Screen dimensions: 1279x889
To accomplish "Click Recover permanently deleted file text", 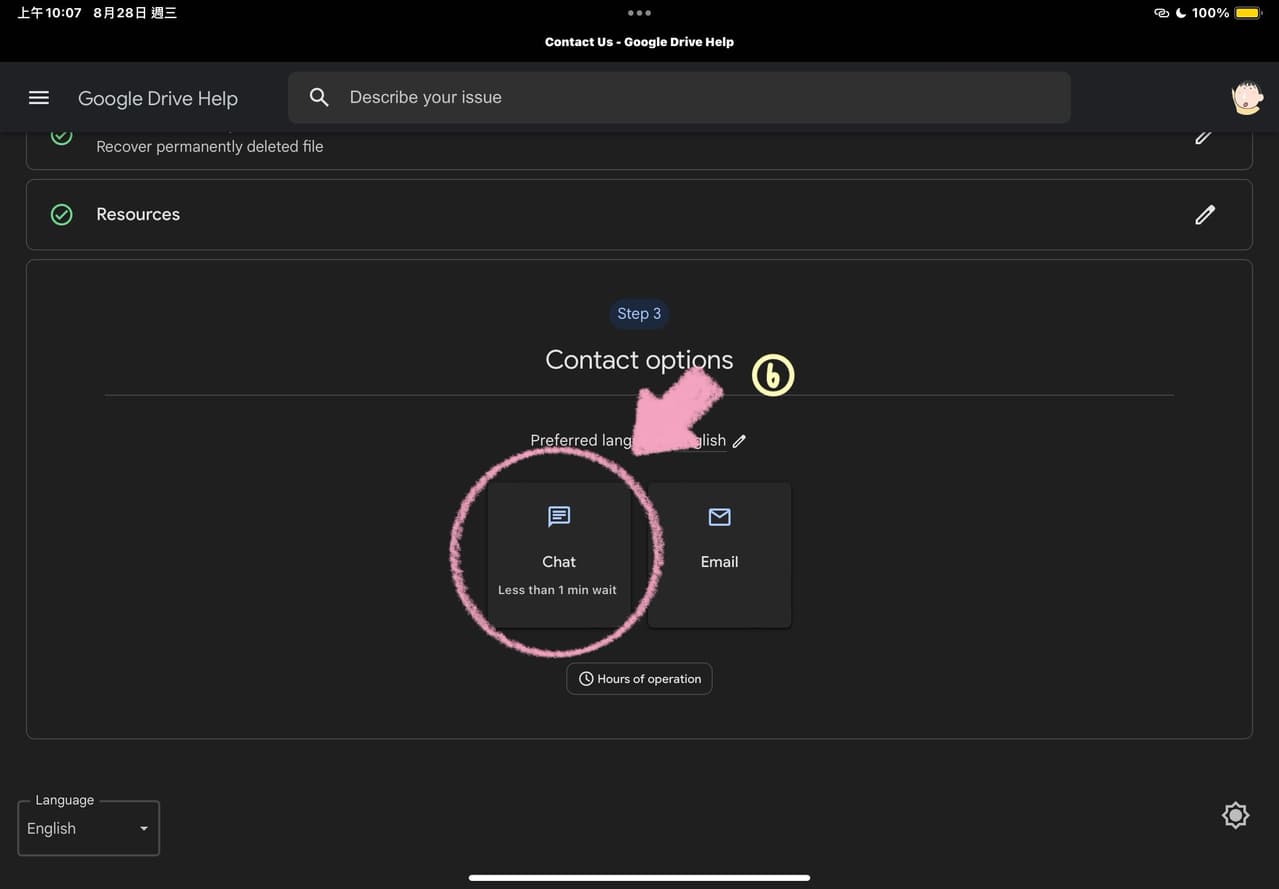I will [209, 146].
